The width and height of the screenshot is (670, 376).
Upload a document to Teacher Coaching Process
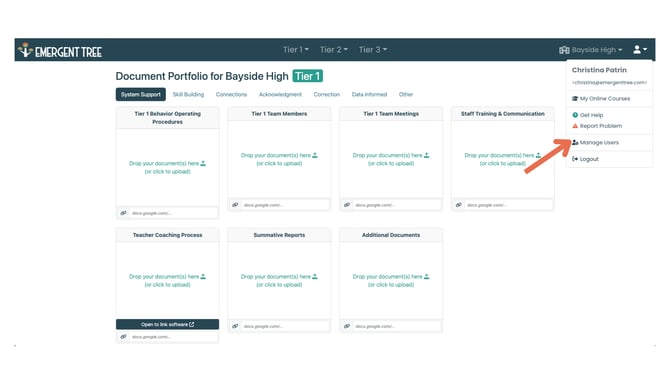click(168, 280)
